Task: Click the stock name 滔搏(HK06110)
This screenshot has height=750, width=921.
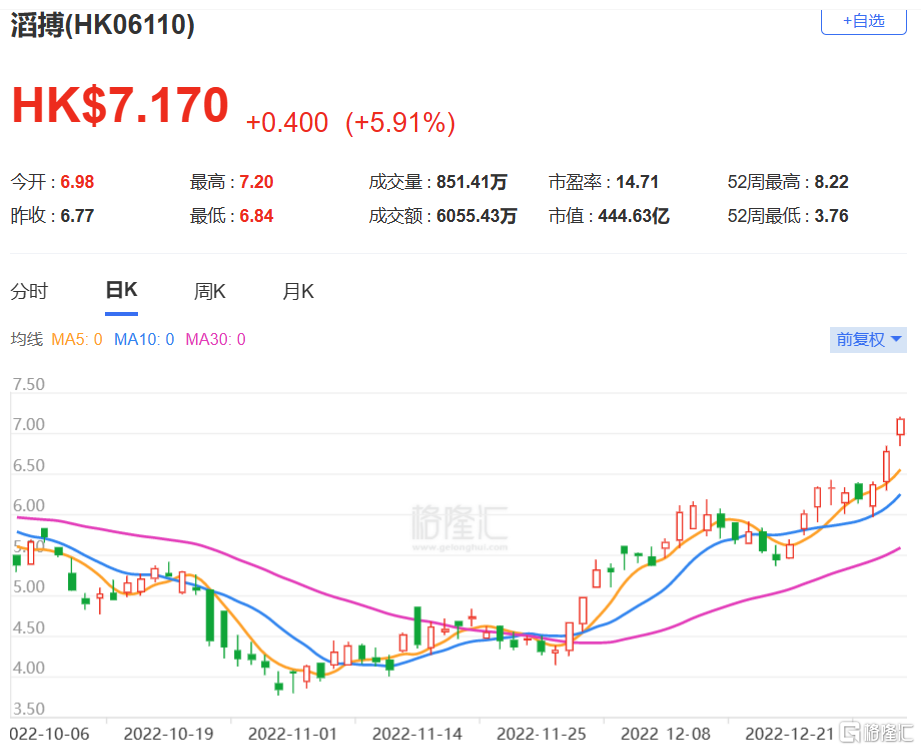Action: (x=102, y=25)
